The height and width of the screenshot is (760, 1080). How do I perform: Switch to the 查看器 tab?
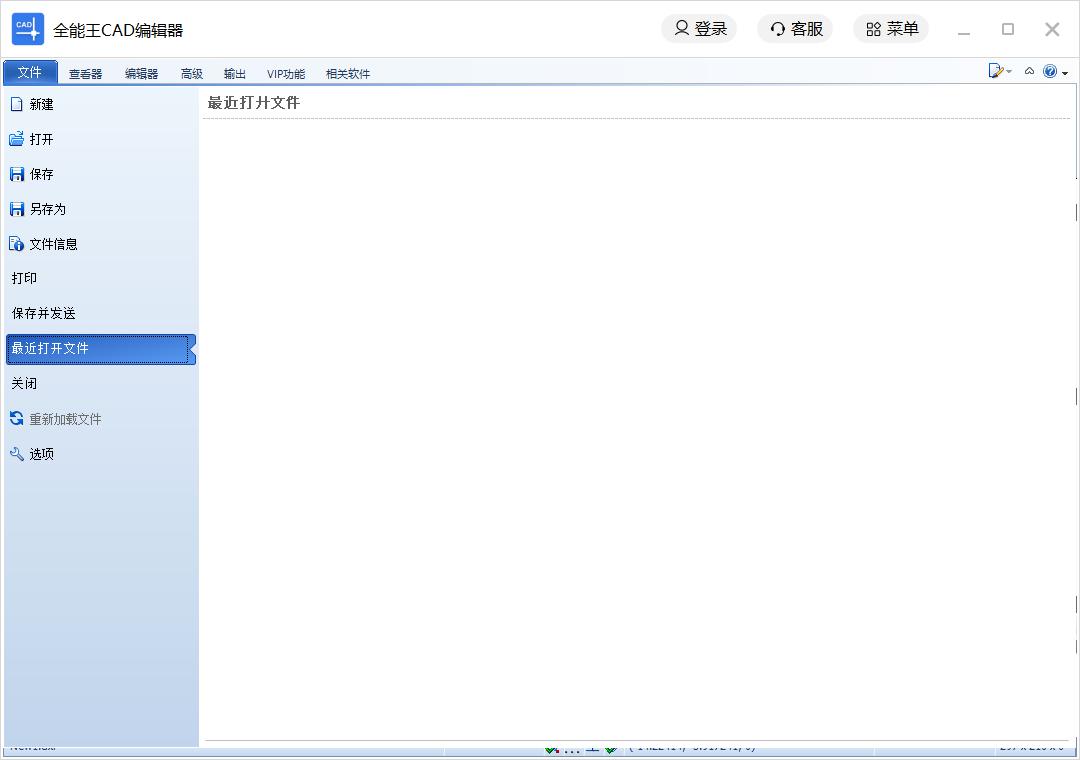pyautogui.click(x=85, y=74)
